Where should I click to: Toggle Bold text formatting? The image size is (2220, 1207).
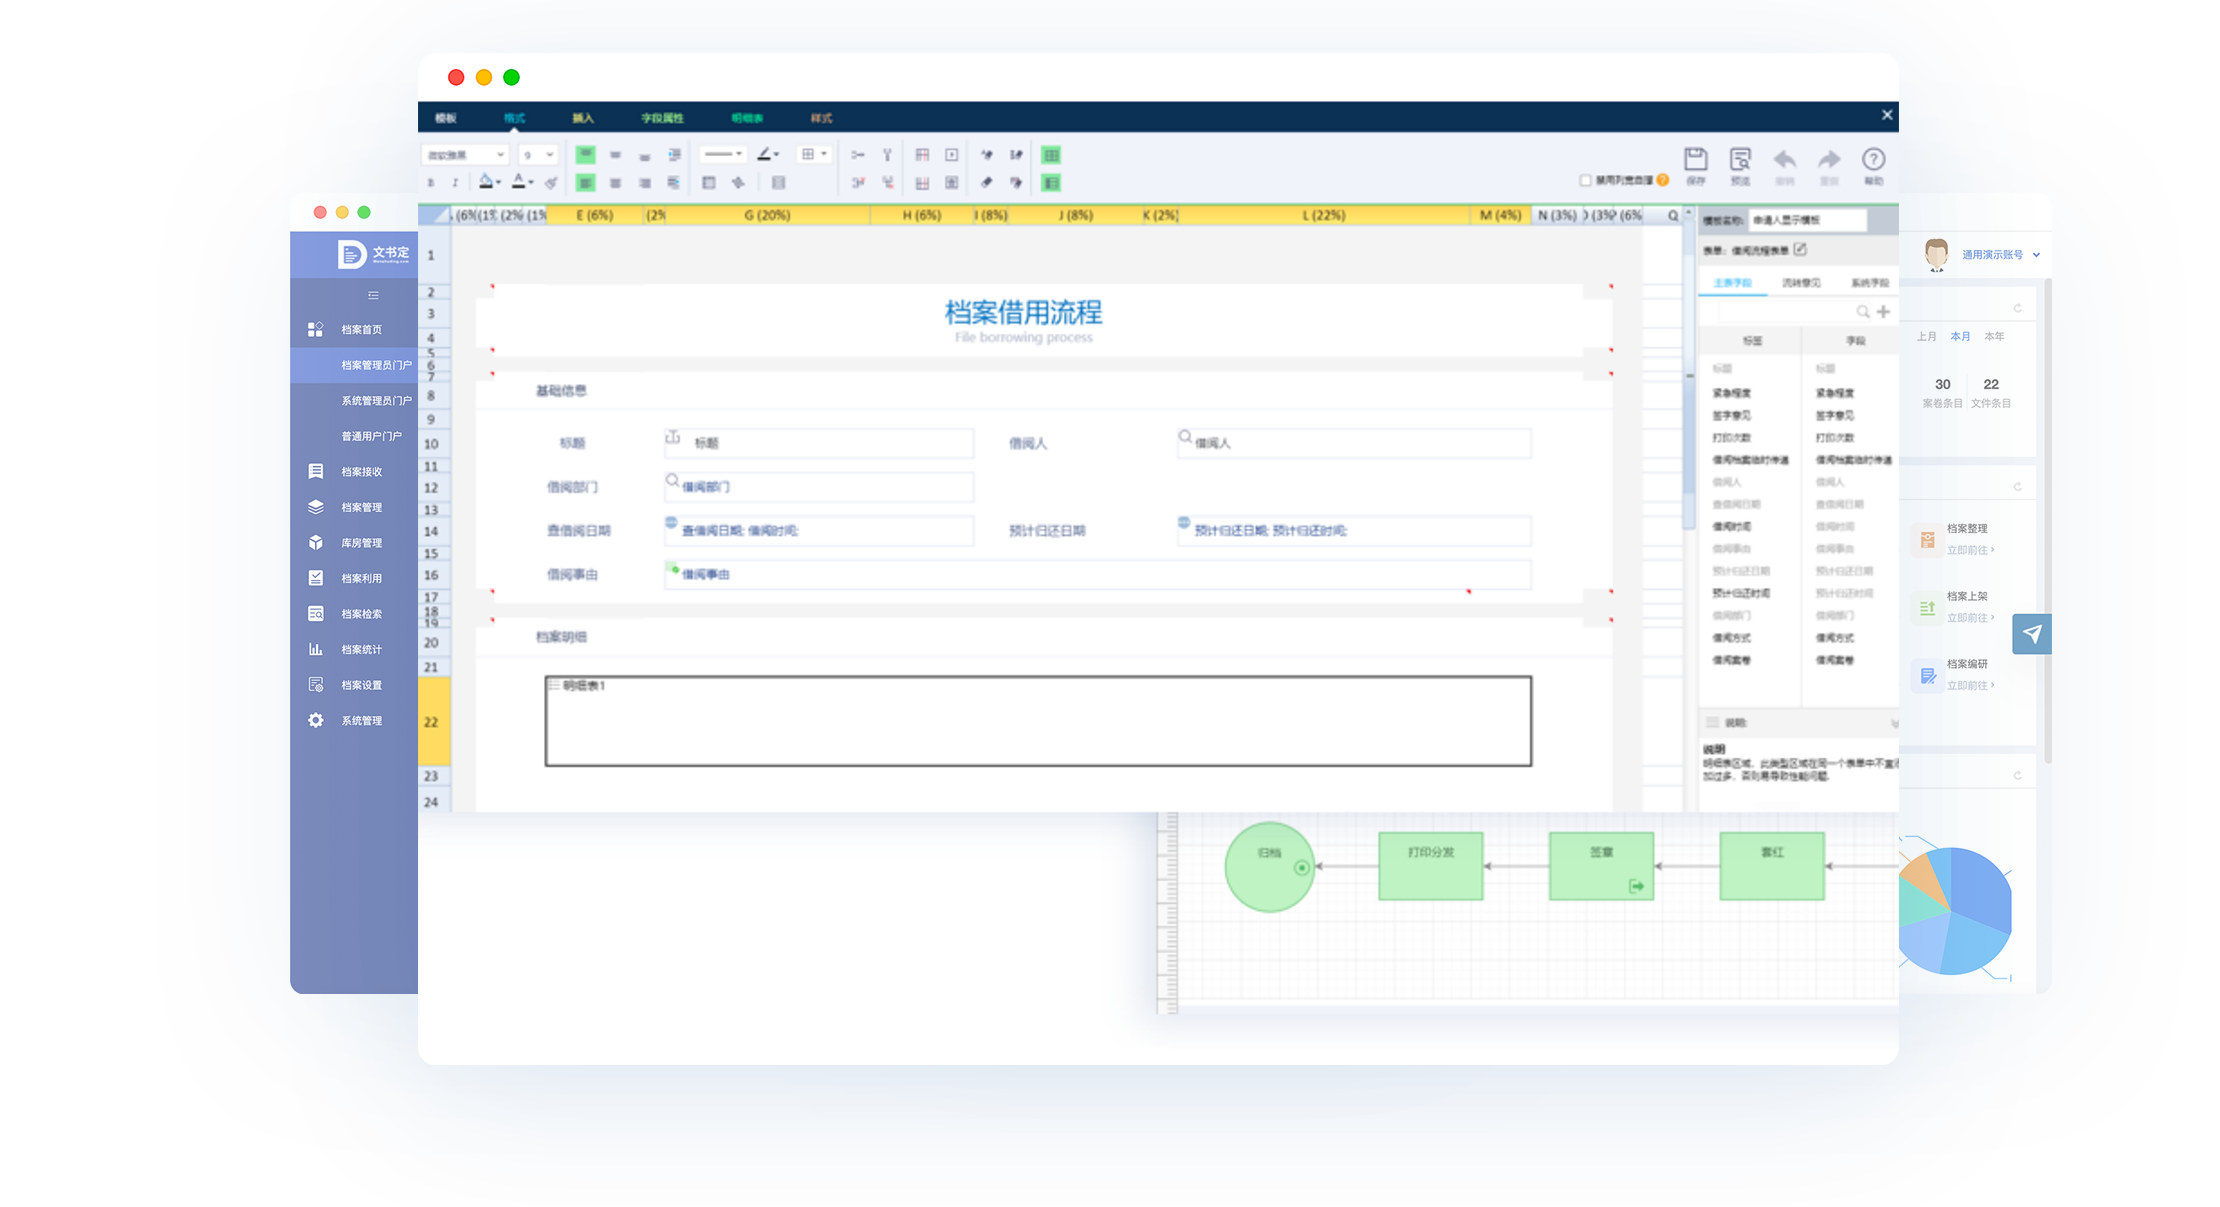[x=431, y=183]
